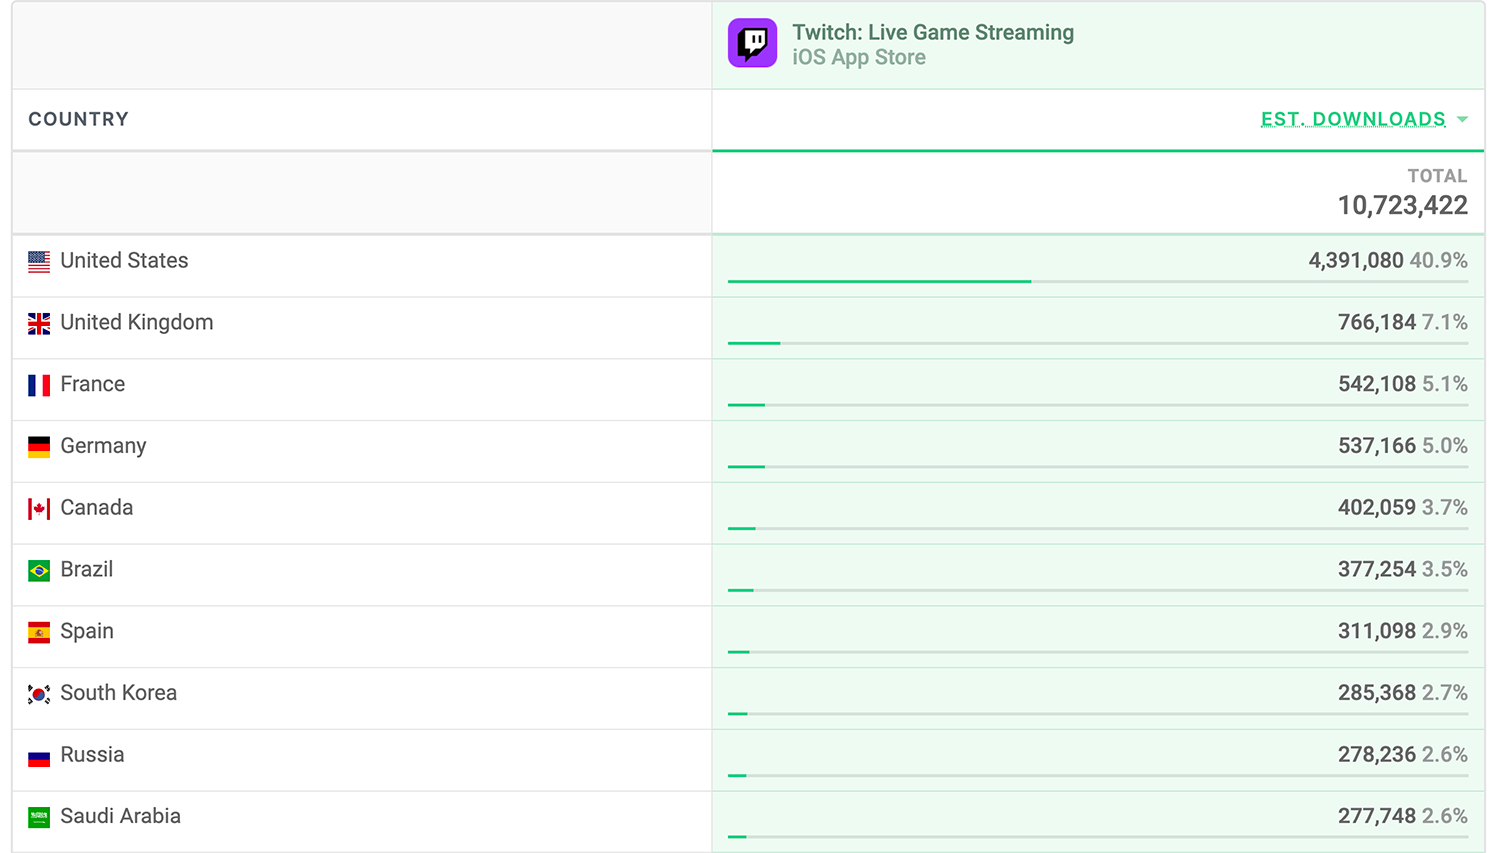The image size is (1500, 853).
Task: Click the Brazil flag icon
Action: point(38,570)
